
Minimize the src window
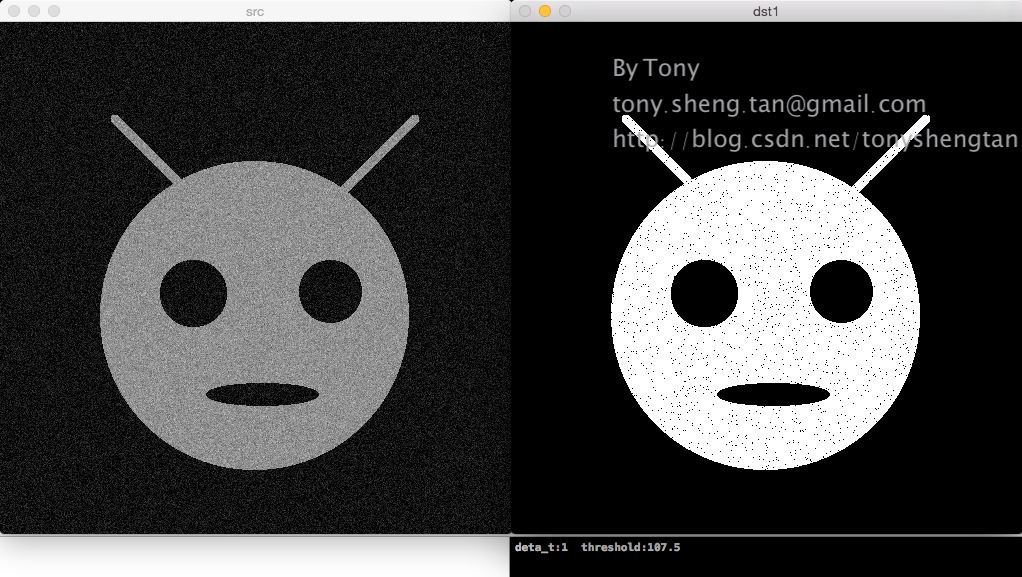(34, 11)
